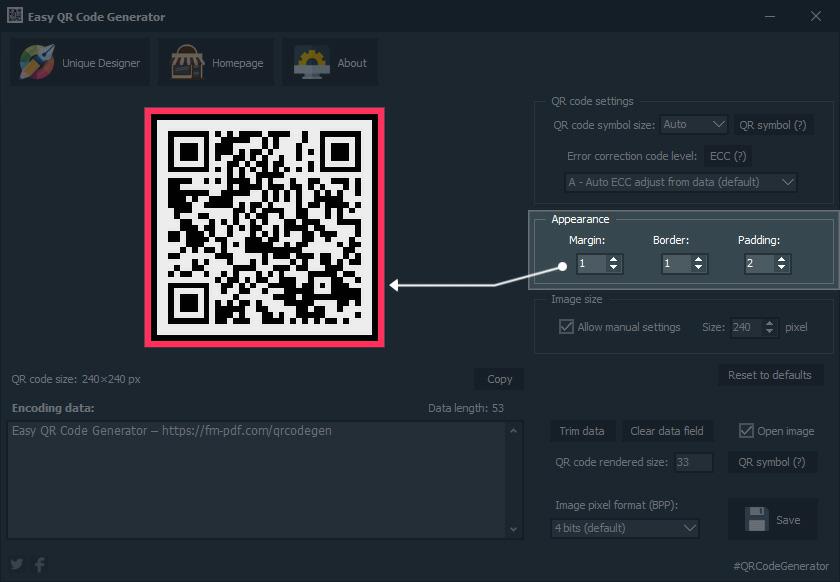This screenshot has width=840, height=582.
Task: Increase the Padding value
Action: click(782, 259)
